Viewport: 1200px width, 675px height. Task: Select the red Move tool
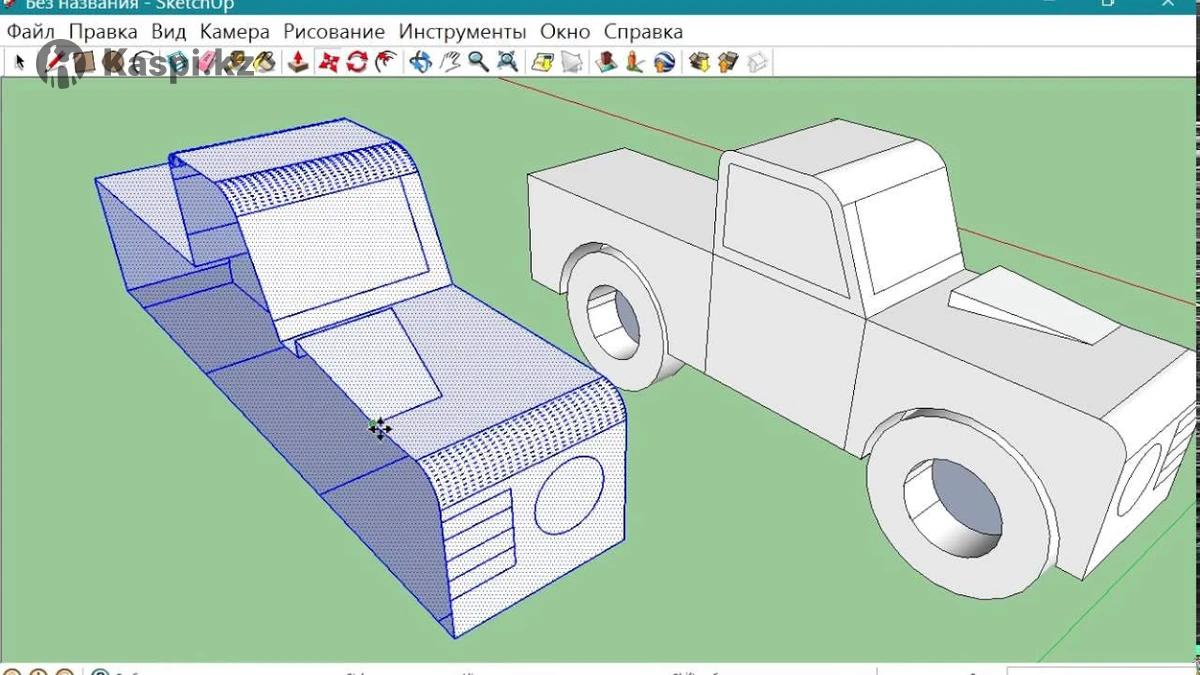pyautogui.click(x=328, y=62)
